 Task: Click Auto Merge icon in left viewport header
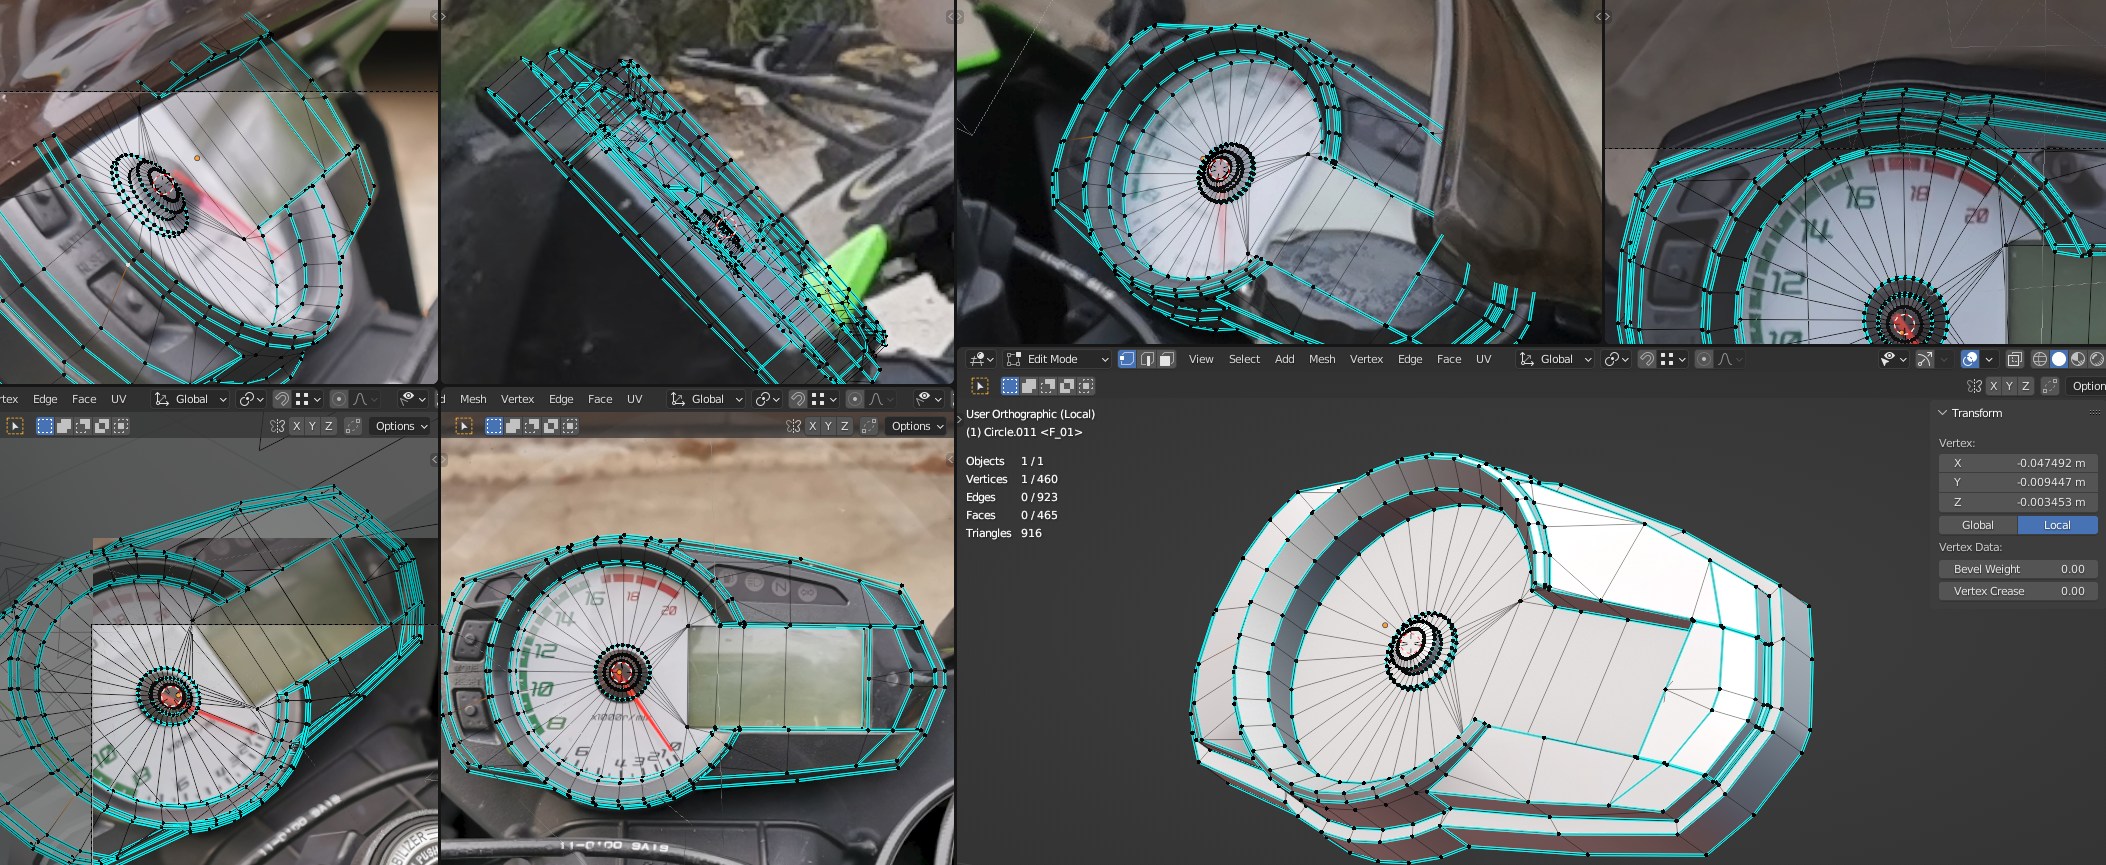(353, 426)
